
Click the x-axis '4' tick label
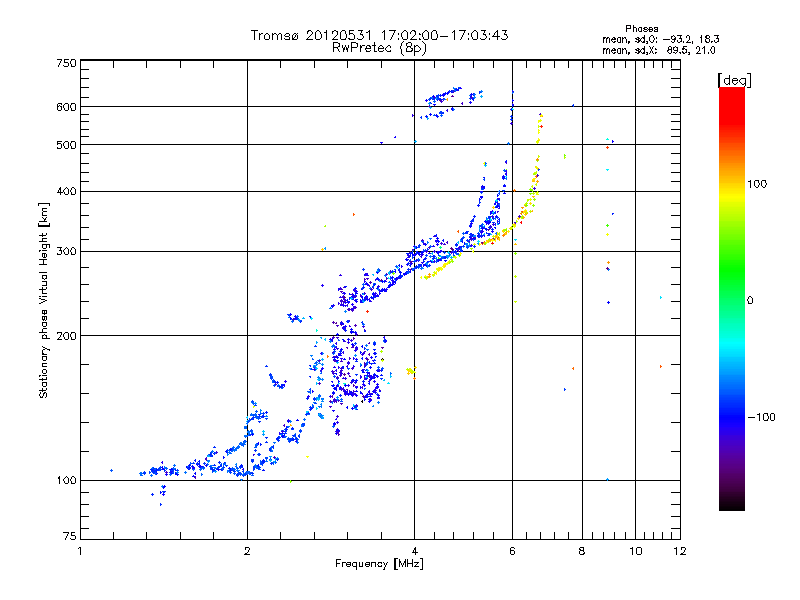click(414, 551)
